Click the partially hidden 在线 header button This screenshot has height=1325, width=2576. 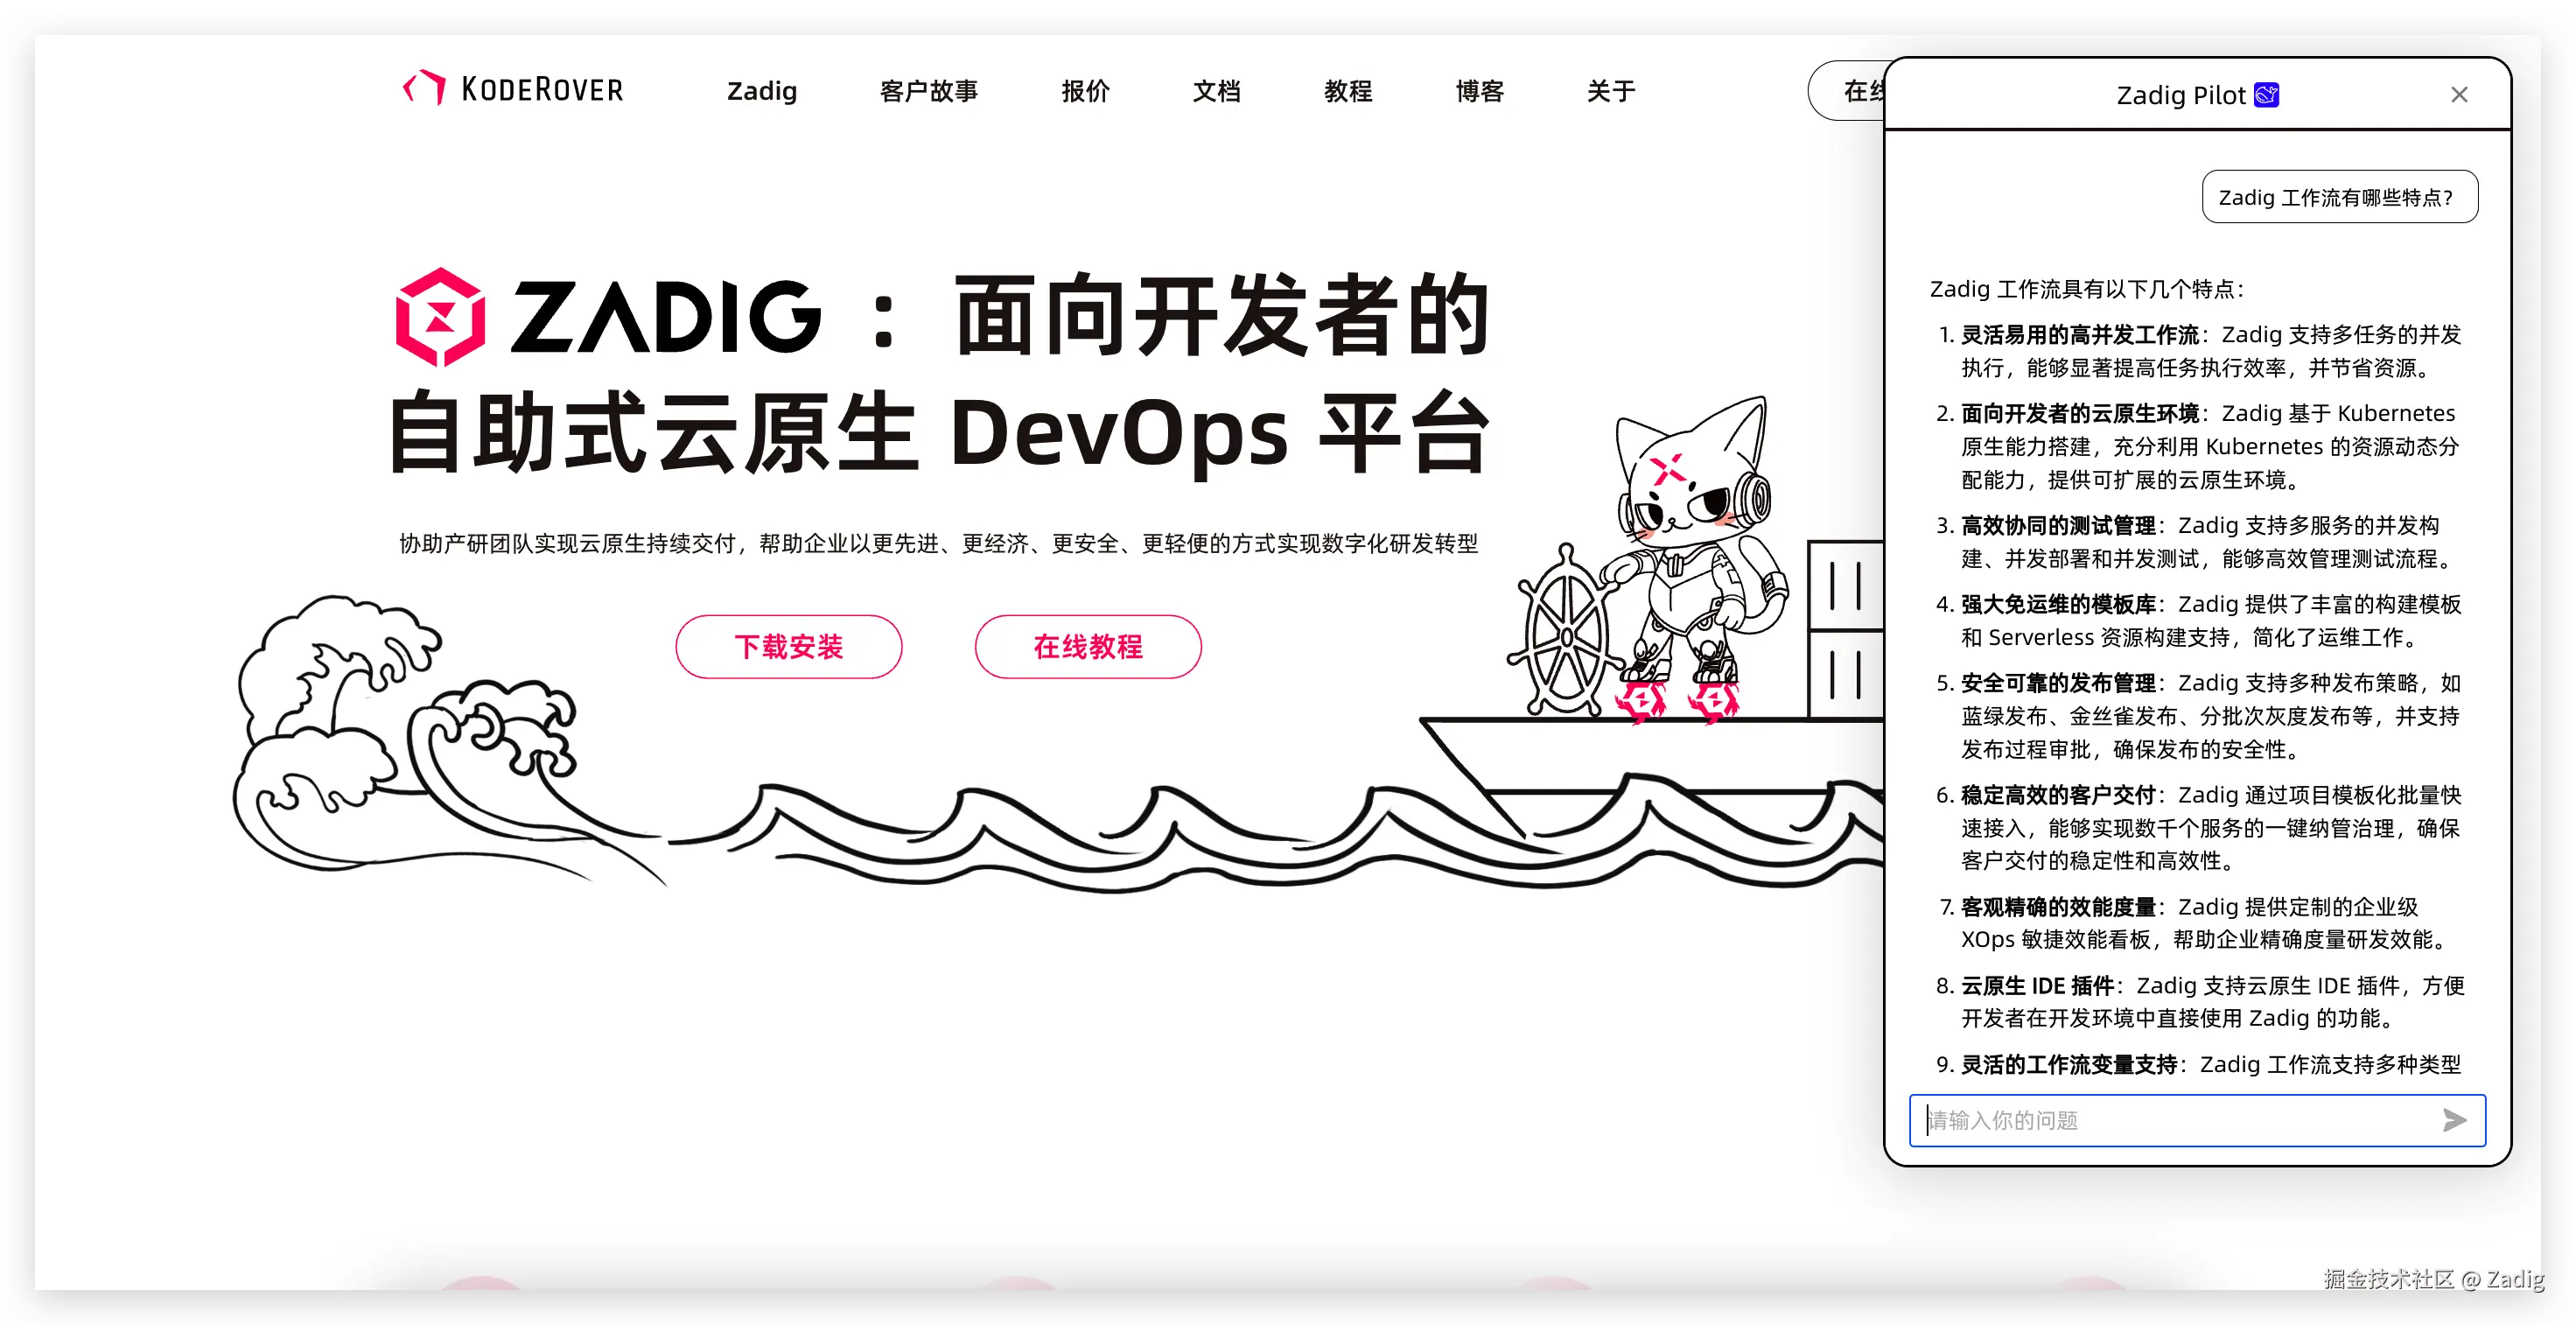[1850, 91]
